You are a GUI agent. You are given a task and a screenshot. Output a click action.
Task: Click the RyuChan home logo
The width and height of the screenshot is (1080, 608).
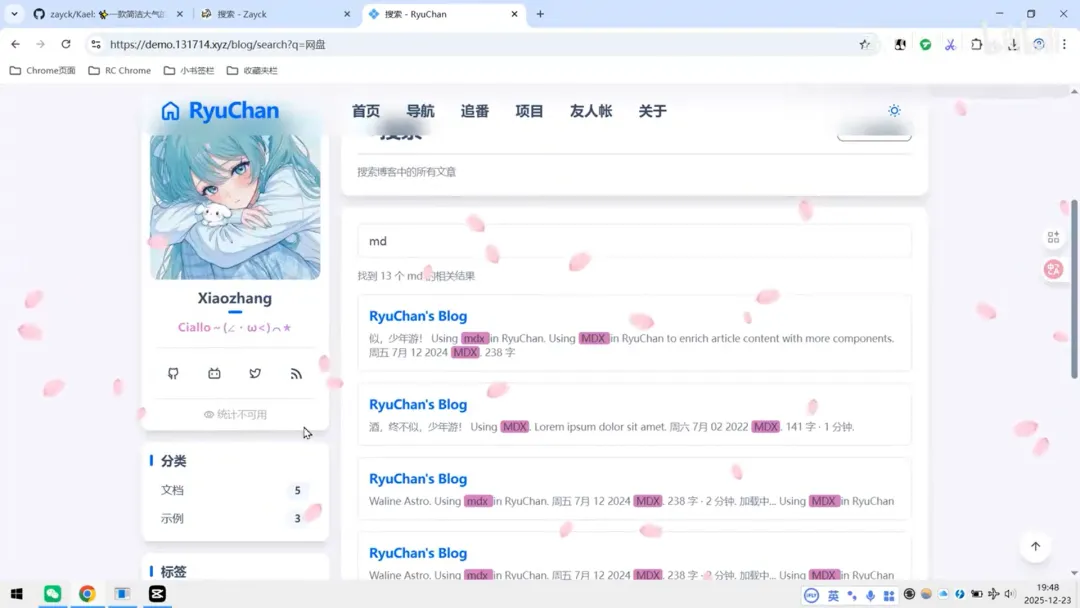tap(218, 111)
